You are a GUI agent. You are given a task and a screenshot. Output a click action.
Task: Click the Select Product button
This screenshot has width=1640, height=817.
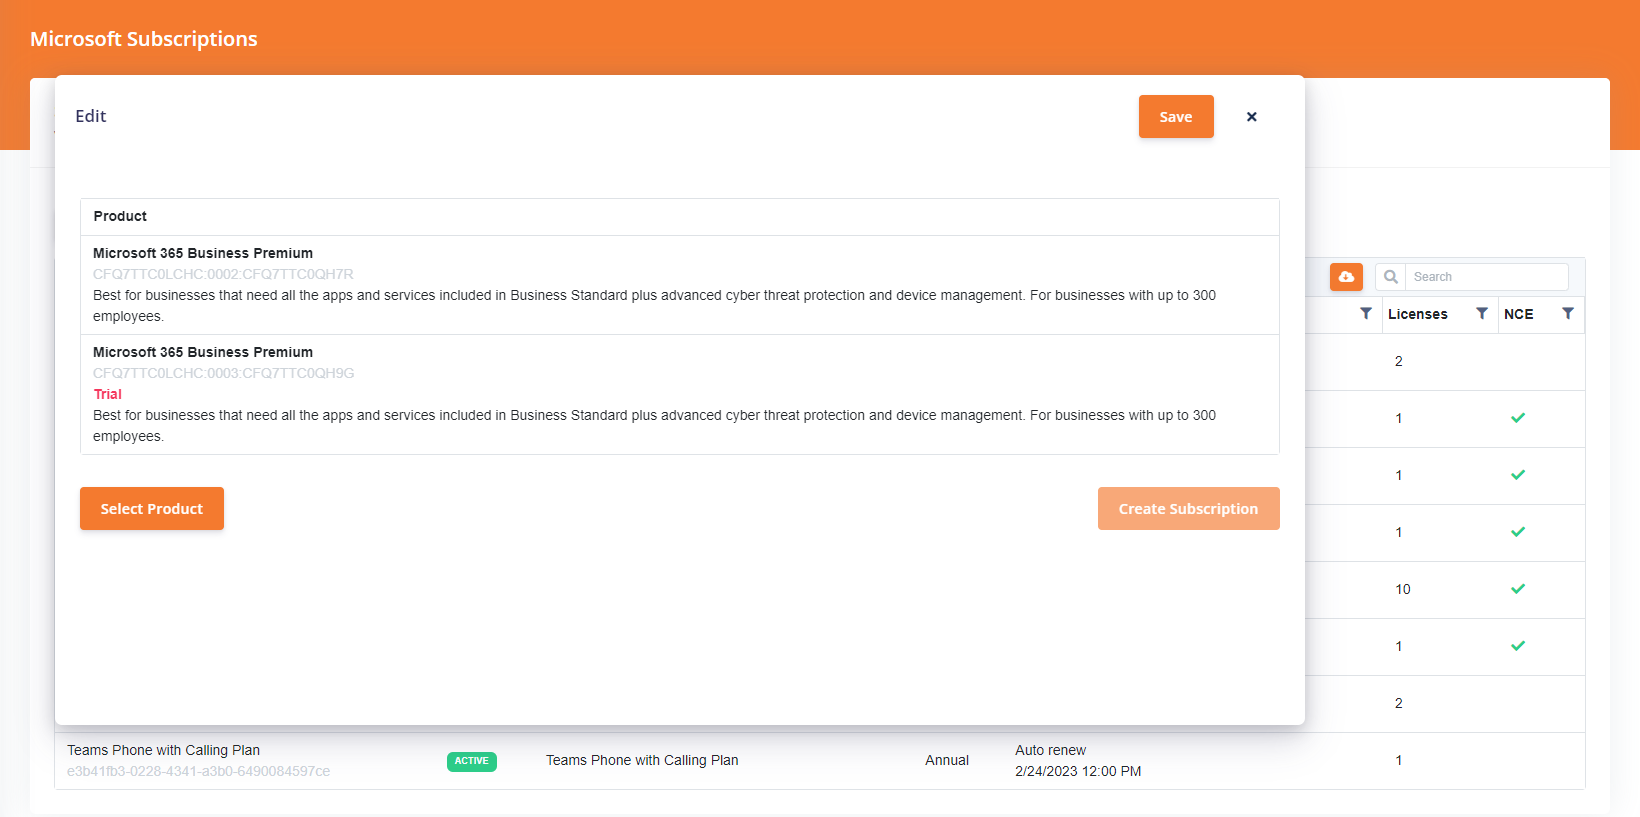[x=152, y=509]
